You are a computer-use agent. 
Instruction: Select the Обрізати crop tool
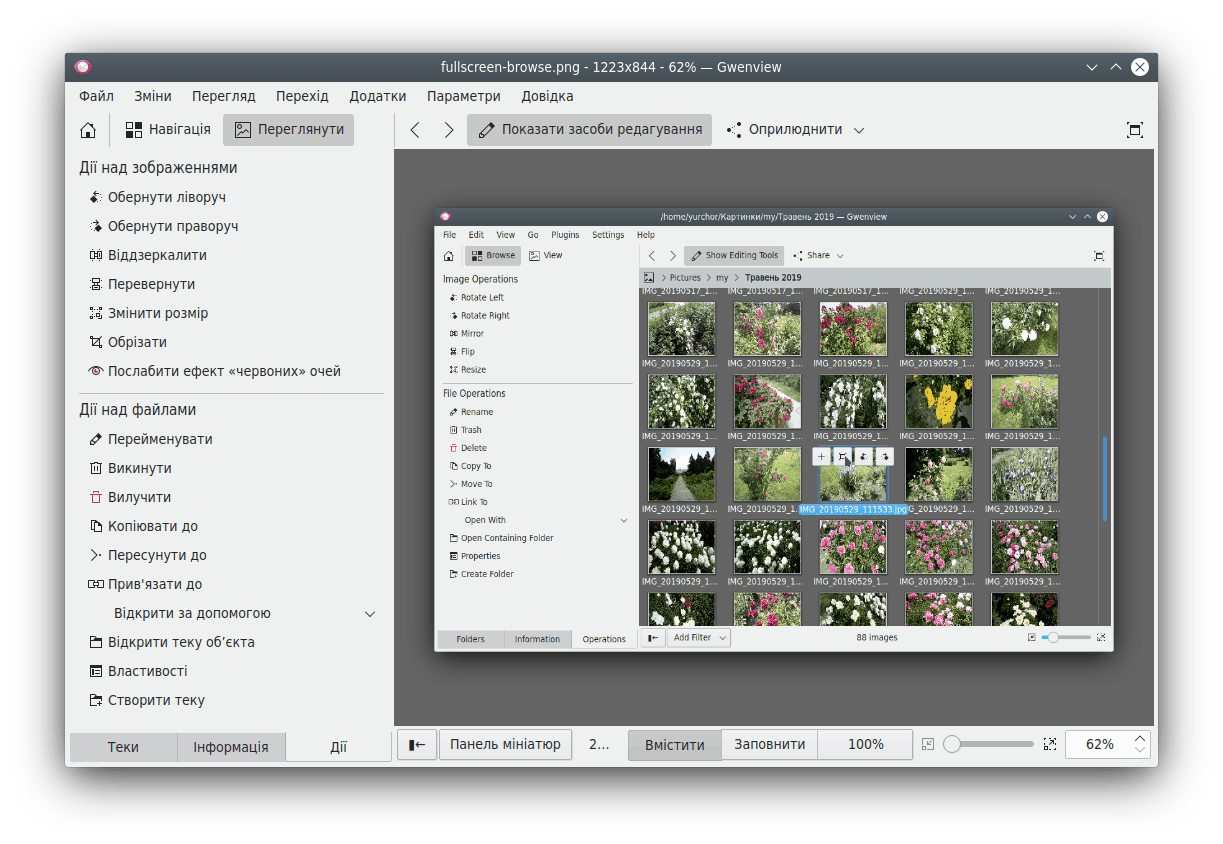[137, 342]
